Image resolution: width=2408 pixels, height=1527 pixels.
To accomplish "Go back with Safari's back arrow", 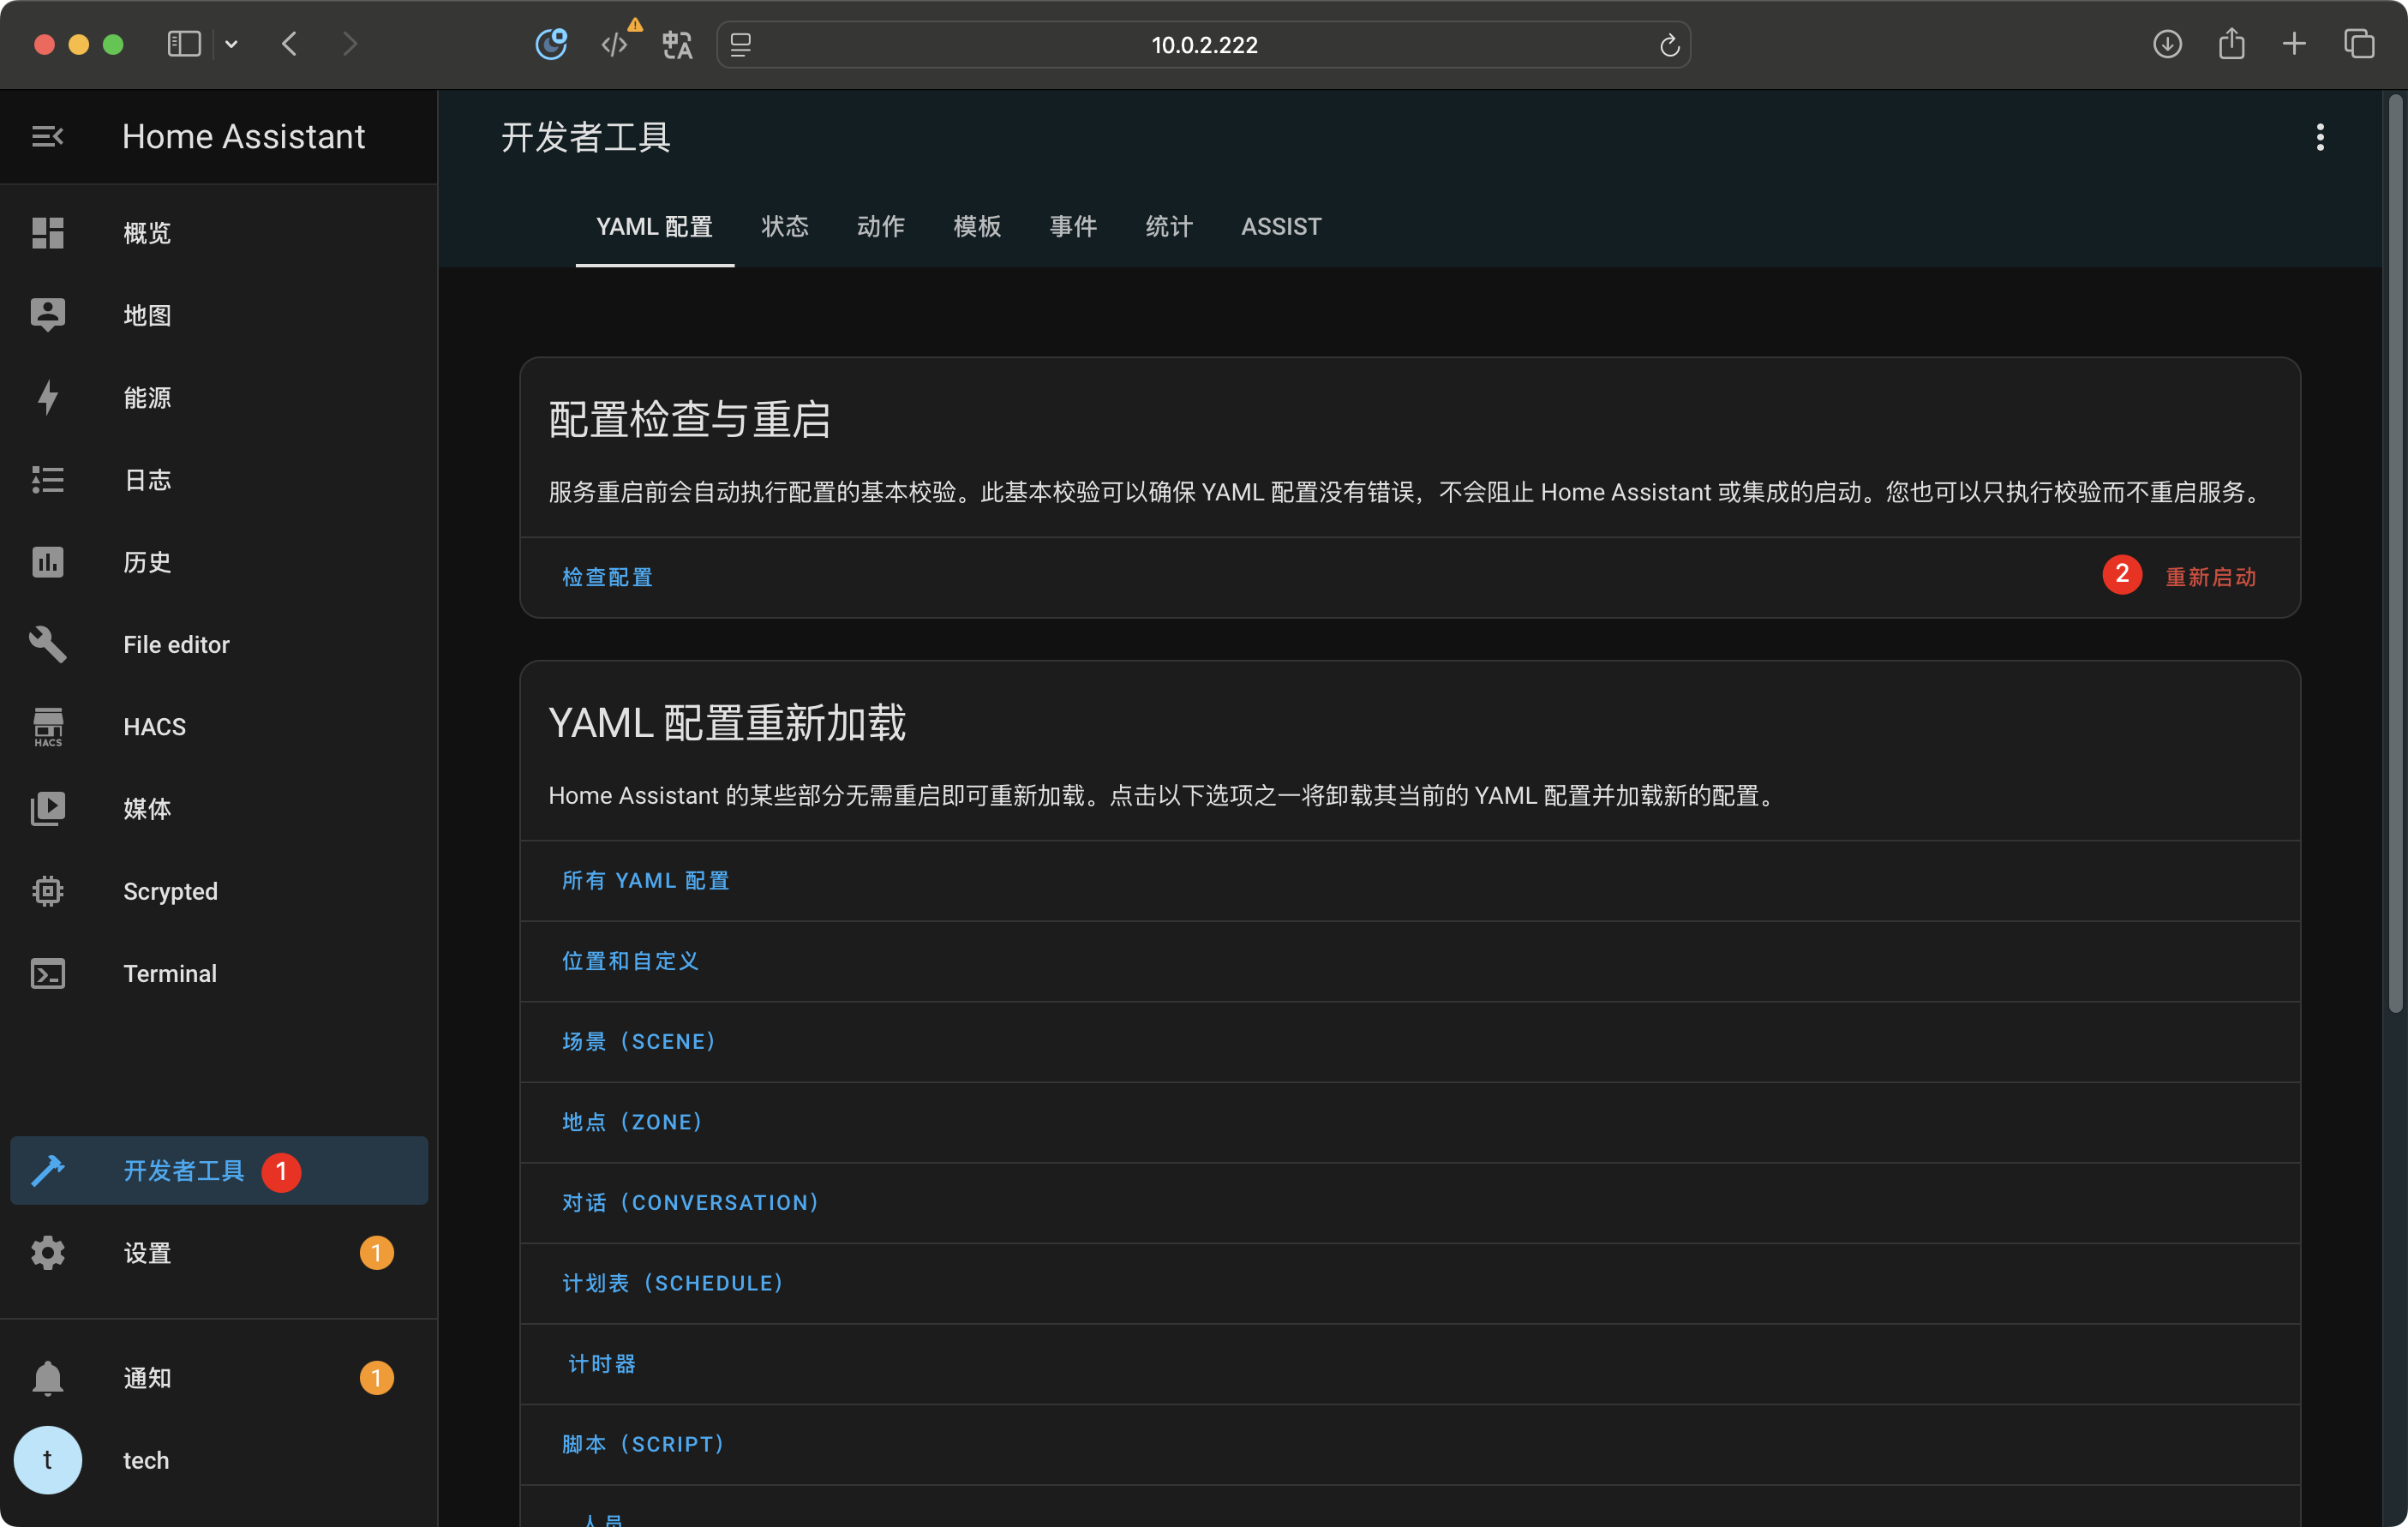I will click(x=290, y=44).
